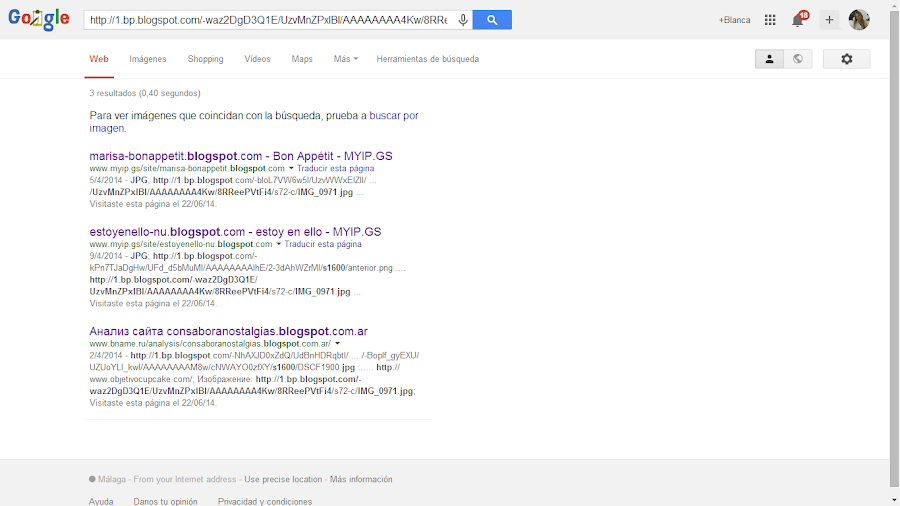The width and height of the screenshot is (900, 506).
Task: Open the account profile photo
Action: coord(859,20)
